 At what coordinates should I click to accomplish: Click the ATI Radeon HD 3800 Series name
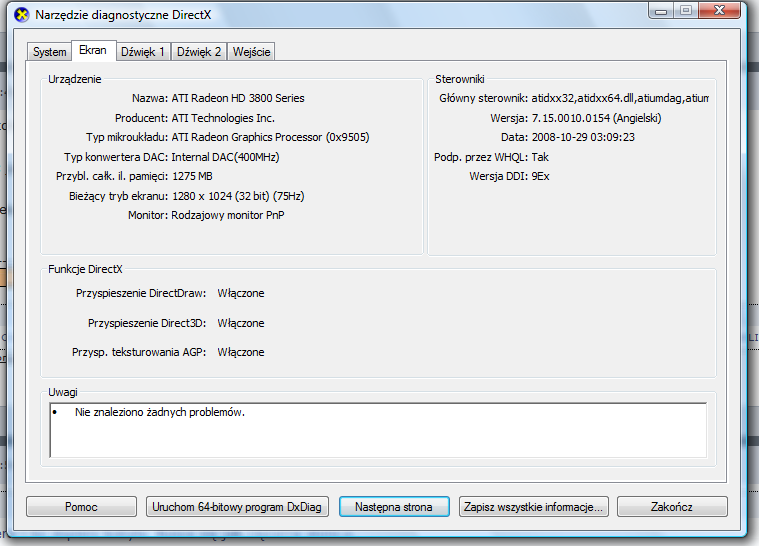click(238, 98)
